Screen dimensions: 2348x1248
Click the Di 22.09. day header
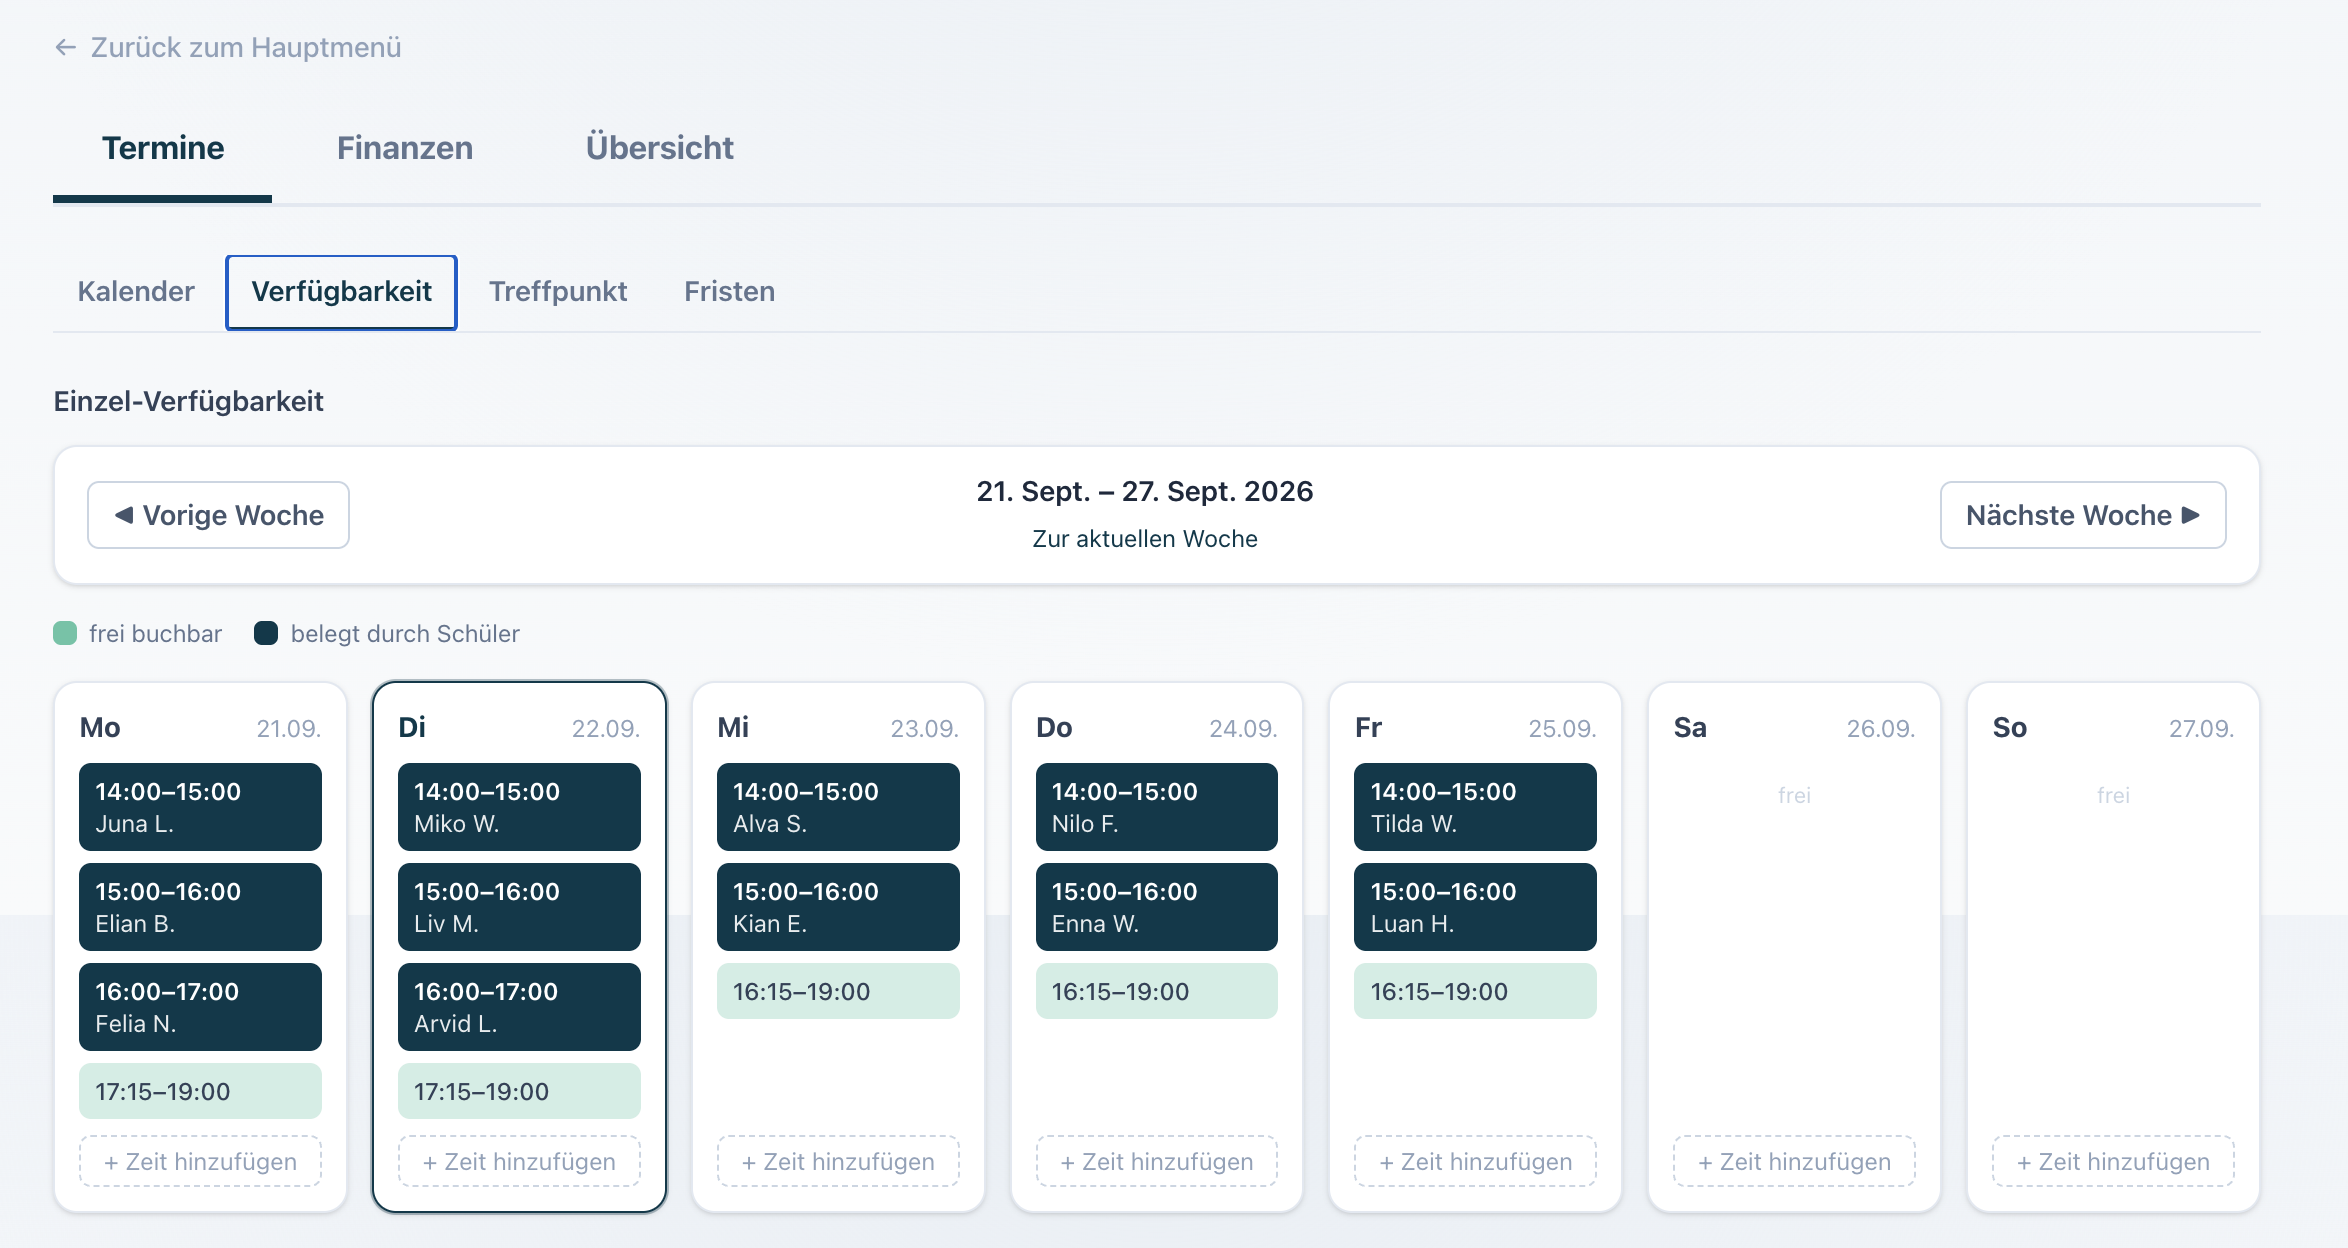[x=519, y=728]
